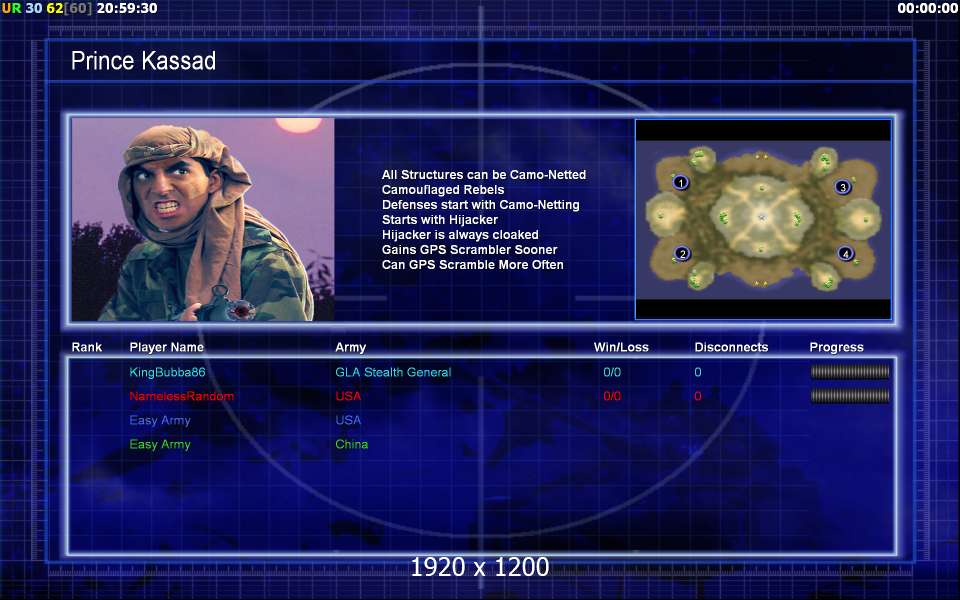Click the China army label
This screenshot has width=960, height=600.
[x=351, y=444]
